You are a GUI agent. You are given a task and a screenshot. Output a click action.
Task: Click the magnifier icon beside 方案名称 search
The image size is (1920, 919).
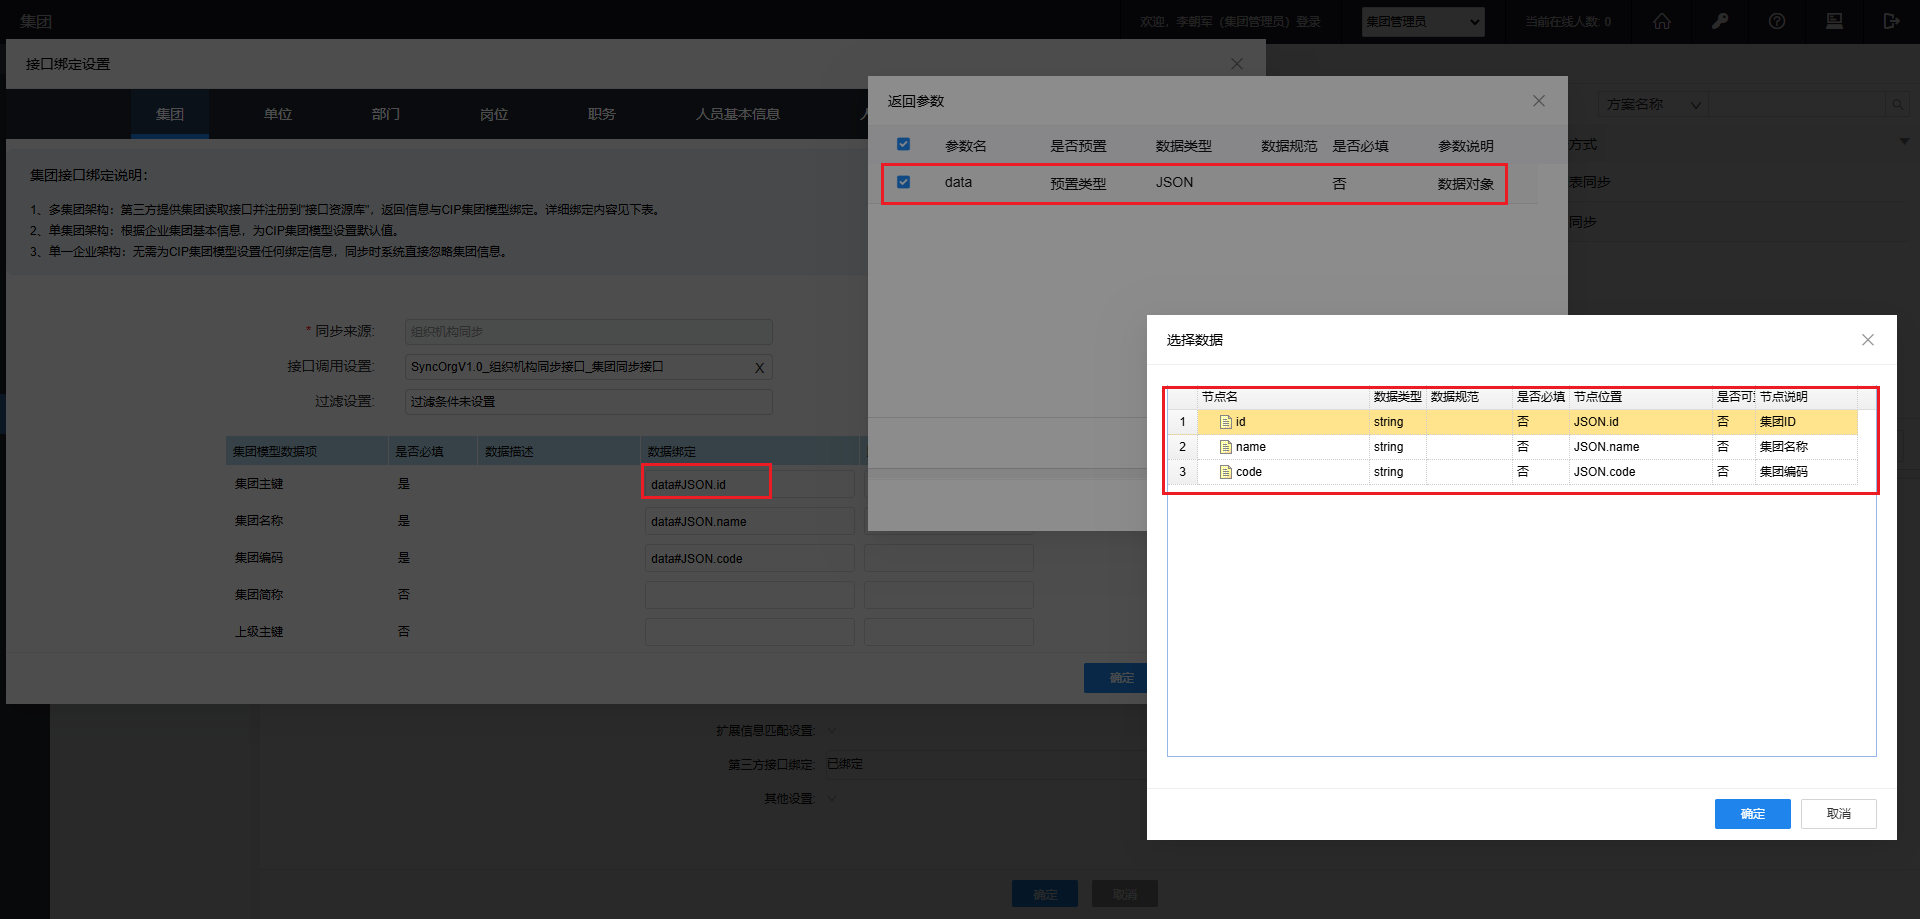1897,104
